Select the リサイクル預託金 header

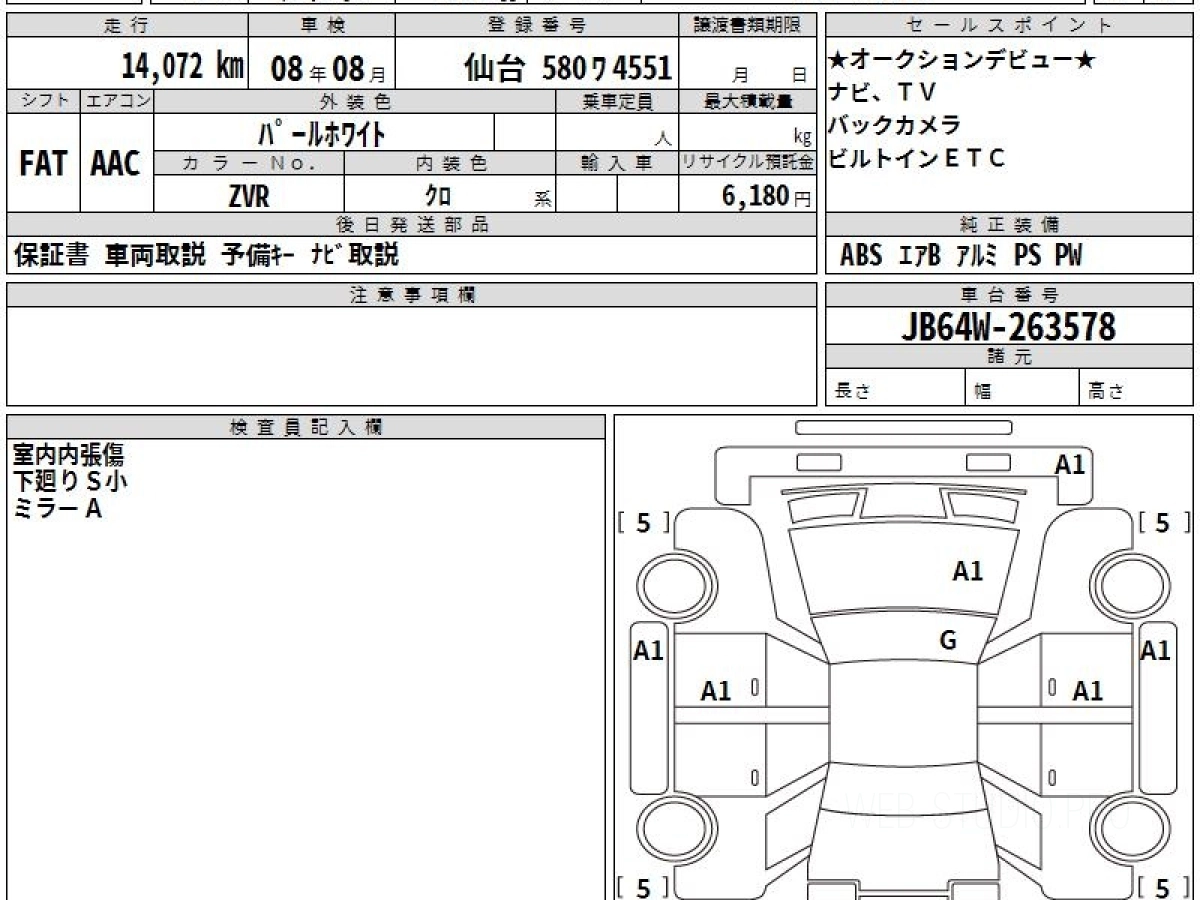click(748, 163)
